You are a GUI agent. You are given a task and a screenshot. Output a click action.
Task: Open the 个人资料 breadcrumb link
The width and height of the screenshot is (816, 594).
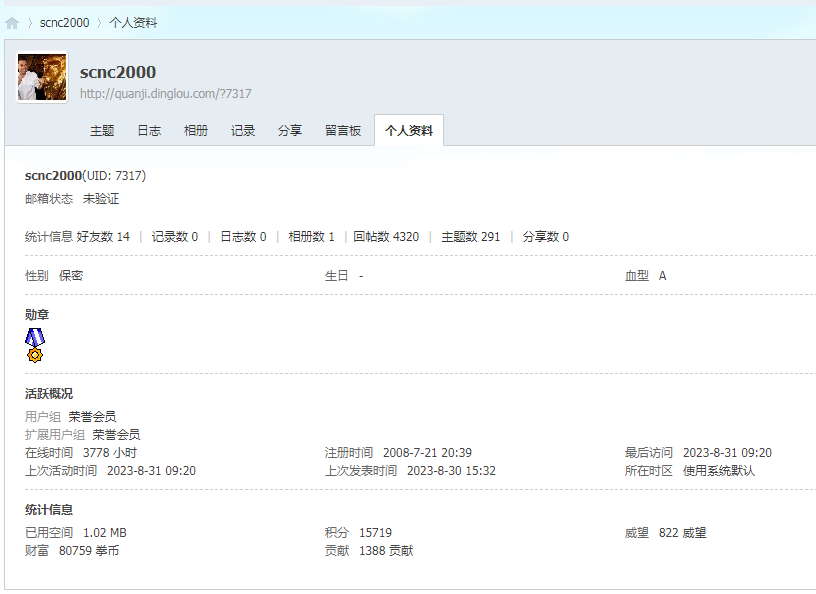pos(133,23)
